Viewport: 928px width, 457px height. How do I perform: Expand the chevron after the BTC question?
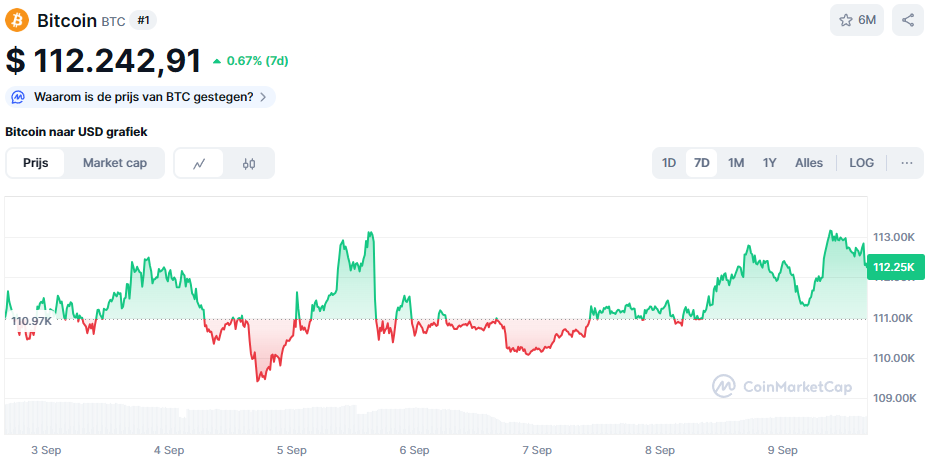(x=263, y=96)
